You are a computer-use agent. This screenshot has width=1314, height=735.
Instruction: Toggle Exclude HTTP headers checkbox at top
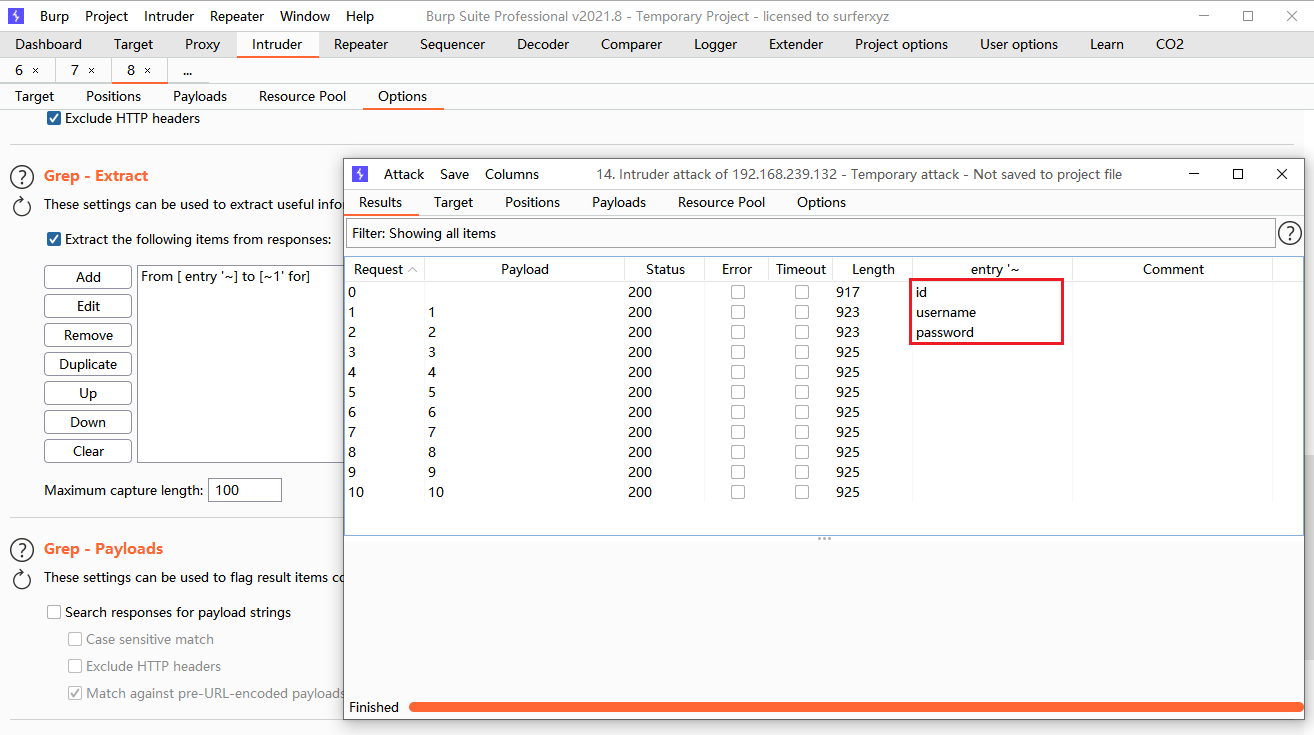point(54,118)
